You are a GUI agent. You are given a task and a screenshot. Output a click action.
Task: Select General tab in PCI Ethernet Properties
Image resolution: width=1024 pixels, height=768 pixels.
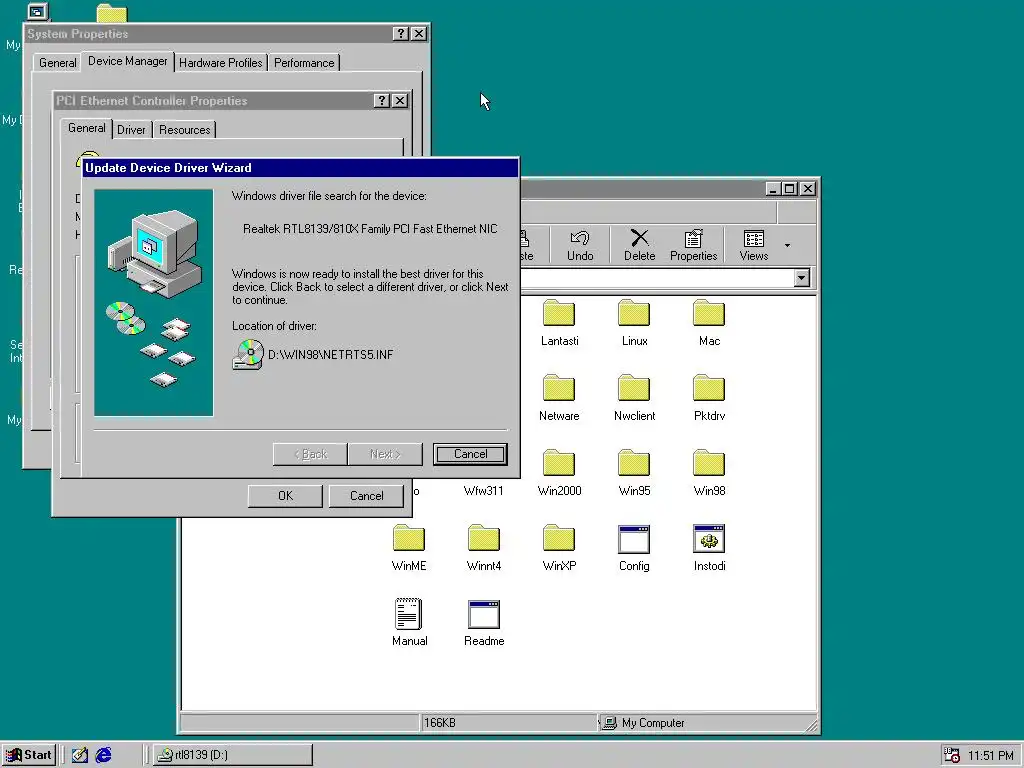(x=86, y=128)
